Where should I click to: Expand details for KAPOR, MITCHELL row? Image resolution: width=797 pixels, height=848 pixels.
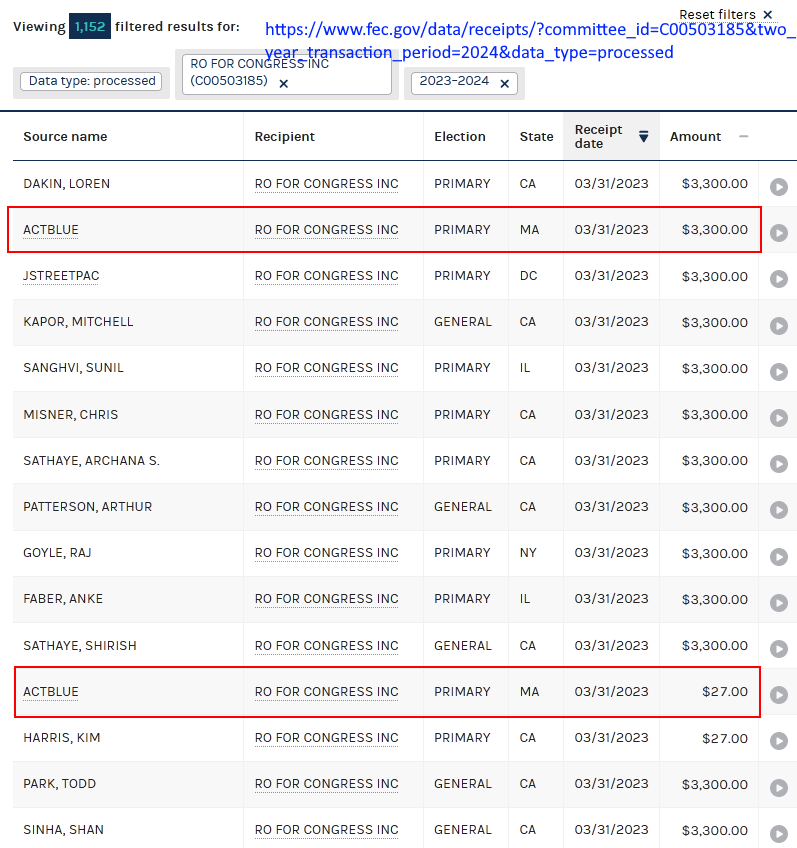pyautogui.click(x=779, y=326)
